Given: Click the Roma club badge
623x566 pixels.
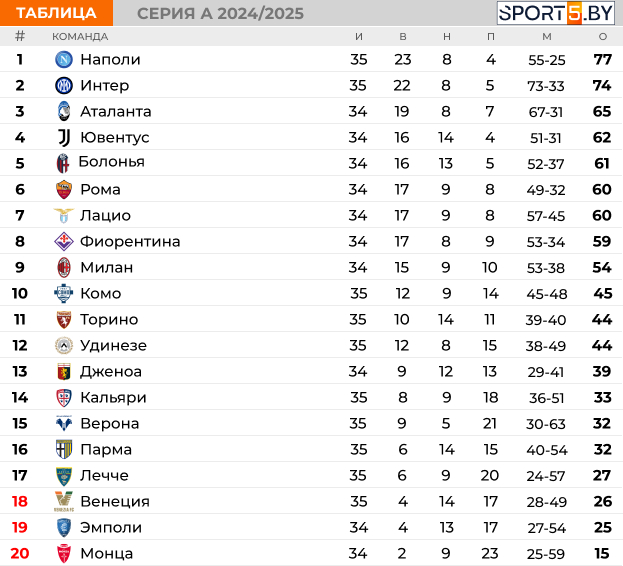Looking at the screenshot, I should tap(64, 189).
